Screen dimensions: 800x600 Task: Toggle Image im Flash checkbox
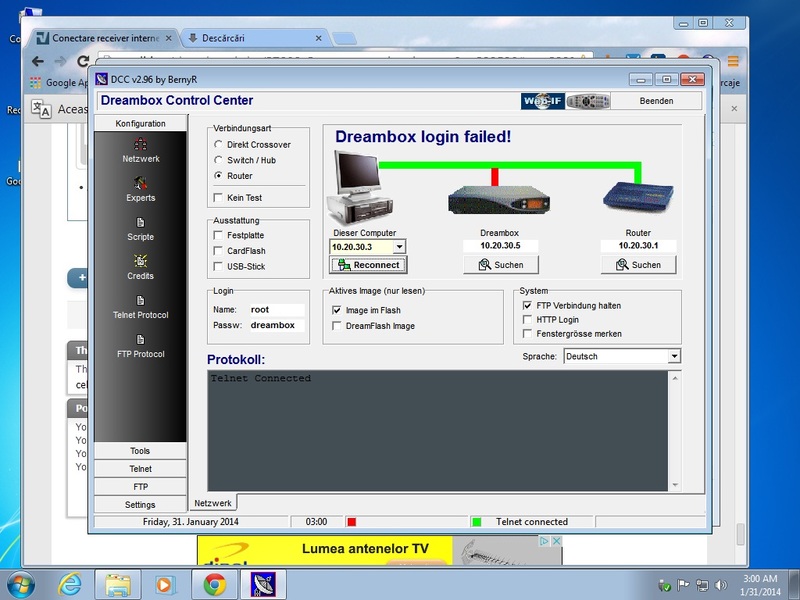pyautogui.click(x=337, y=310)
